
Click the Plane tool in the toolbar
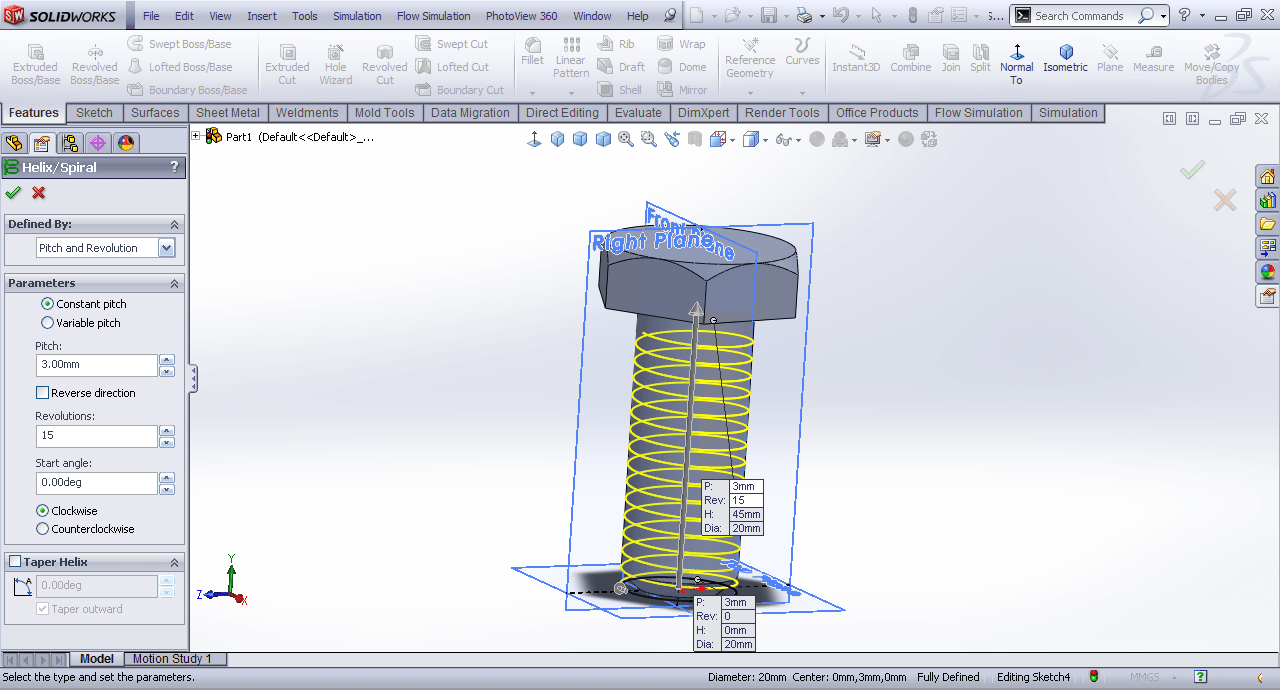(1110, 58)
